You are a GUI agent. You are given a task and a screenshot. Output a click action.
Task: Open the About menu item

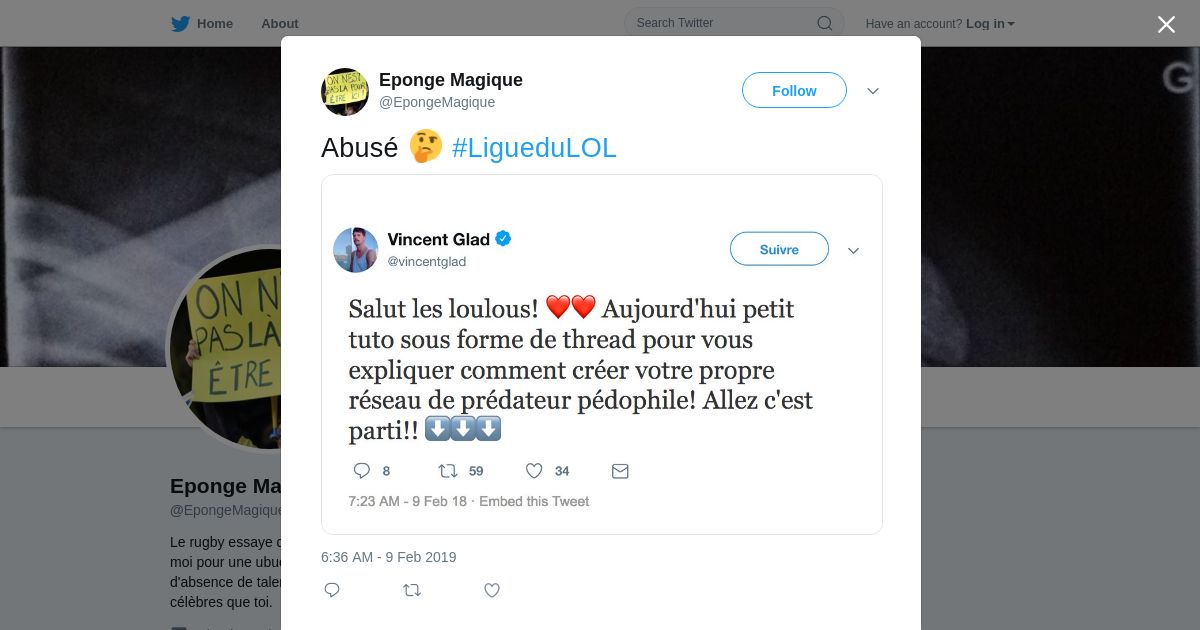pos(280,23)
